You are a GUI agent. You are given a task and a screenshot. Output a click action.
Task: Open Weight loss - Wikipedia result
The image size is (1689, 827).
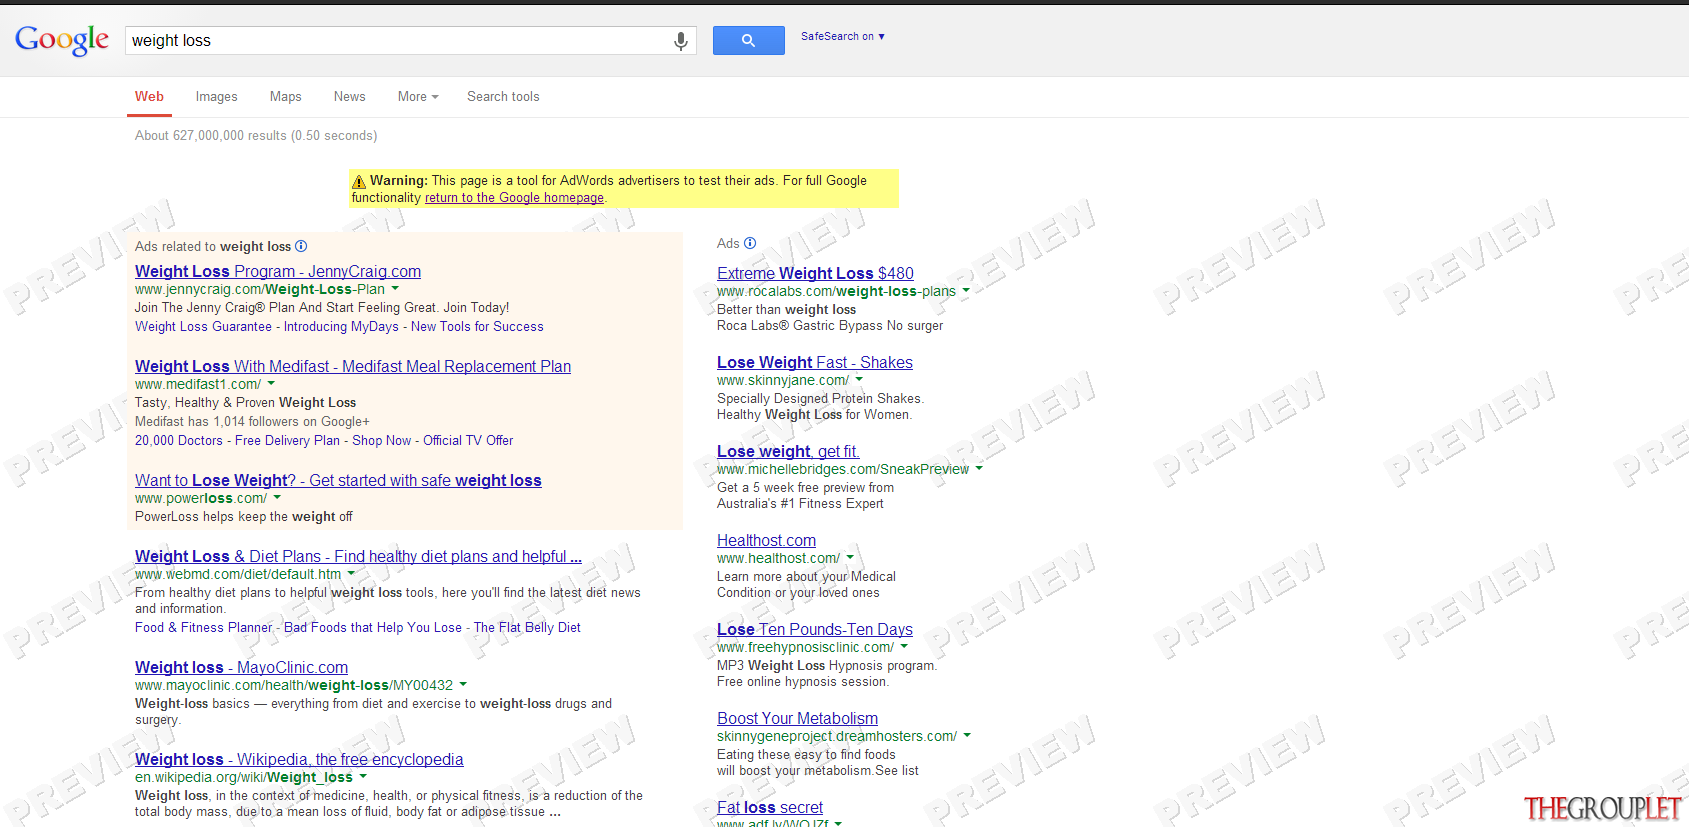pyautogui.click(x=299, y=759)
